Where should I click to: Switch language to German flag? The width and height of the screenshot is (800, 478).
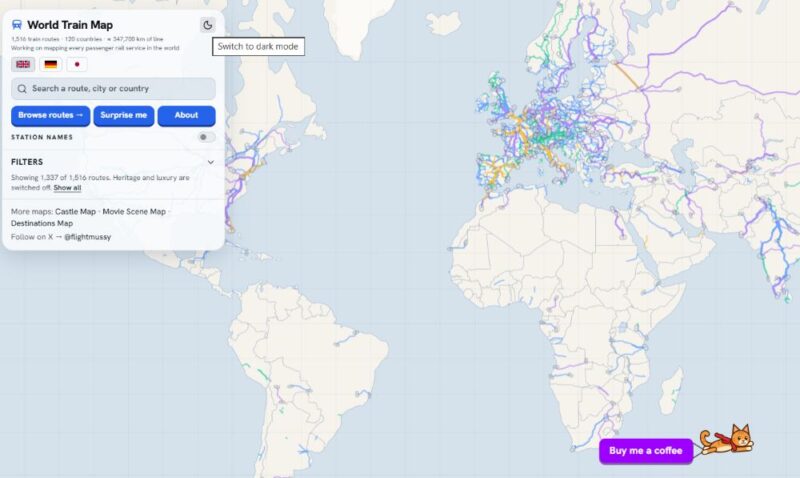51,64
